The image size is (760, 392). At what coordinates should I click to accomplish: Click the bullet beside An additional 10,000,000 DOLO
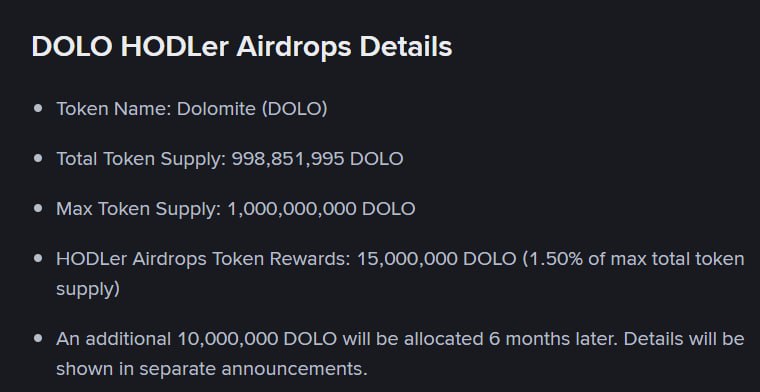[38, 338]
